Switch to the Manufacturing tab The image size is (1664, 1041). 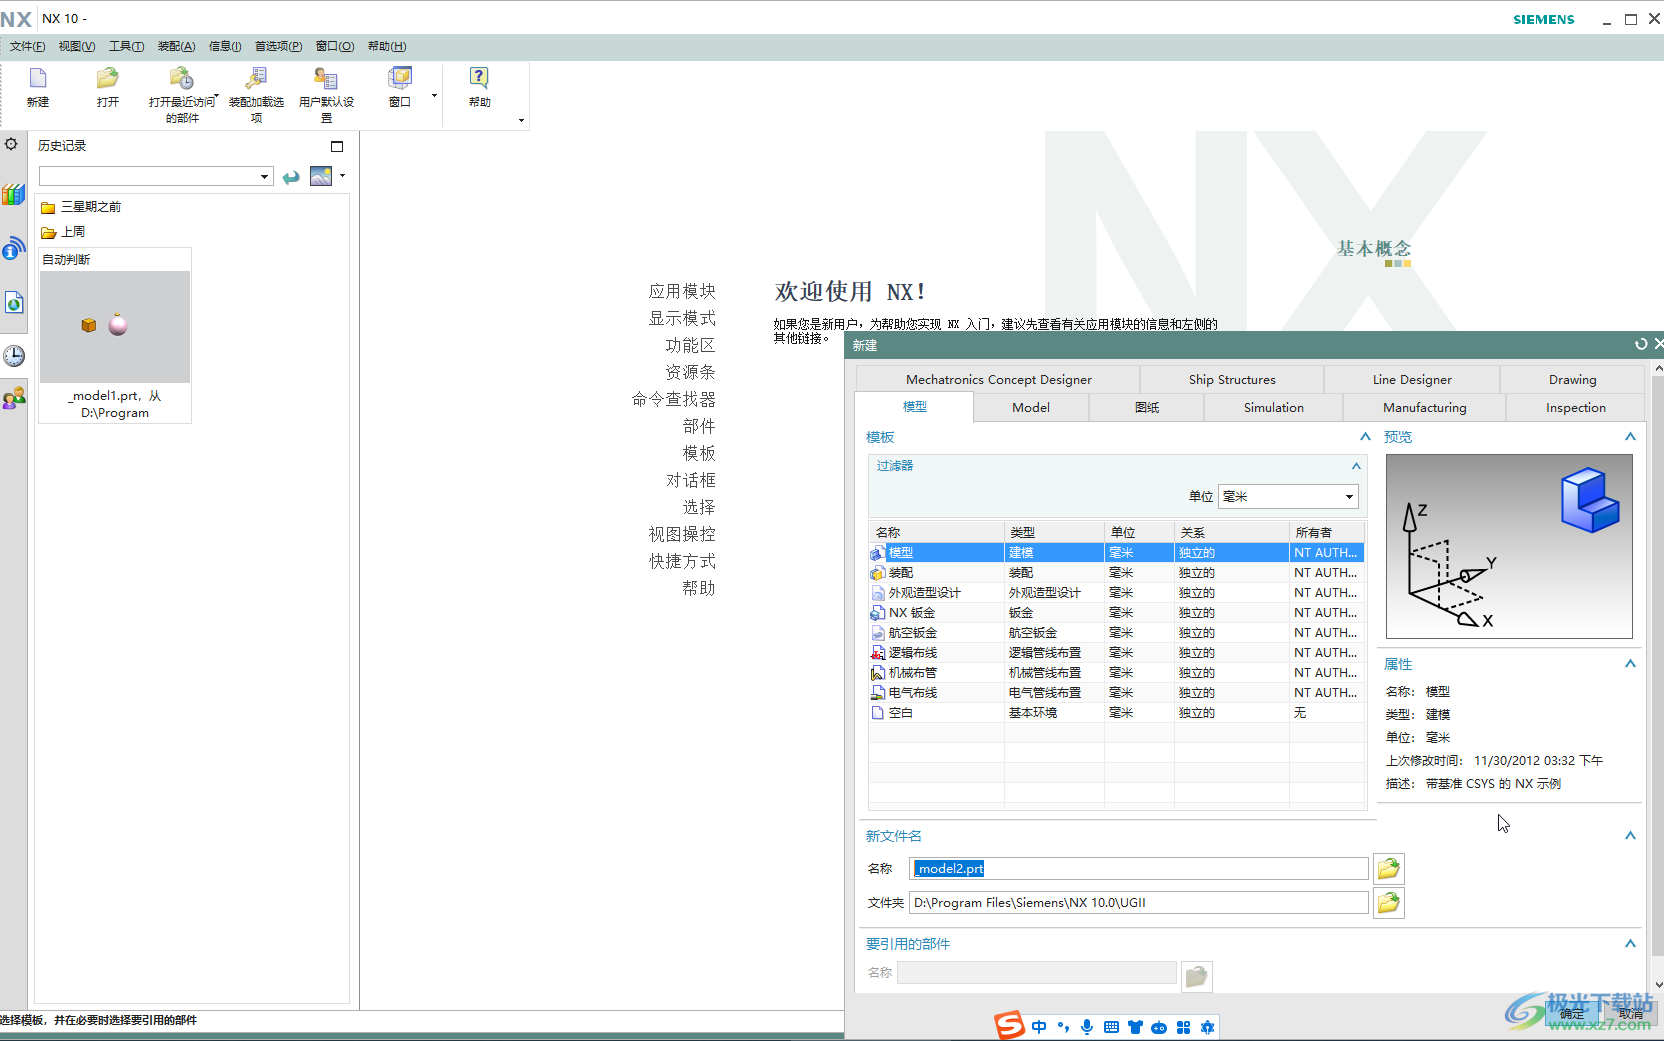1424,408
